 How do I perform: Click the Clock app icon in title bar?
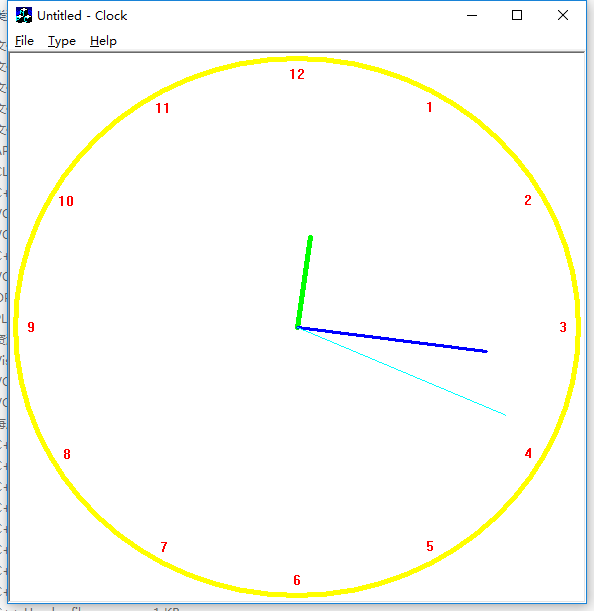(24, 16)
